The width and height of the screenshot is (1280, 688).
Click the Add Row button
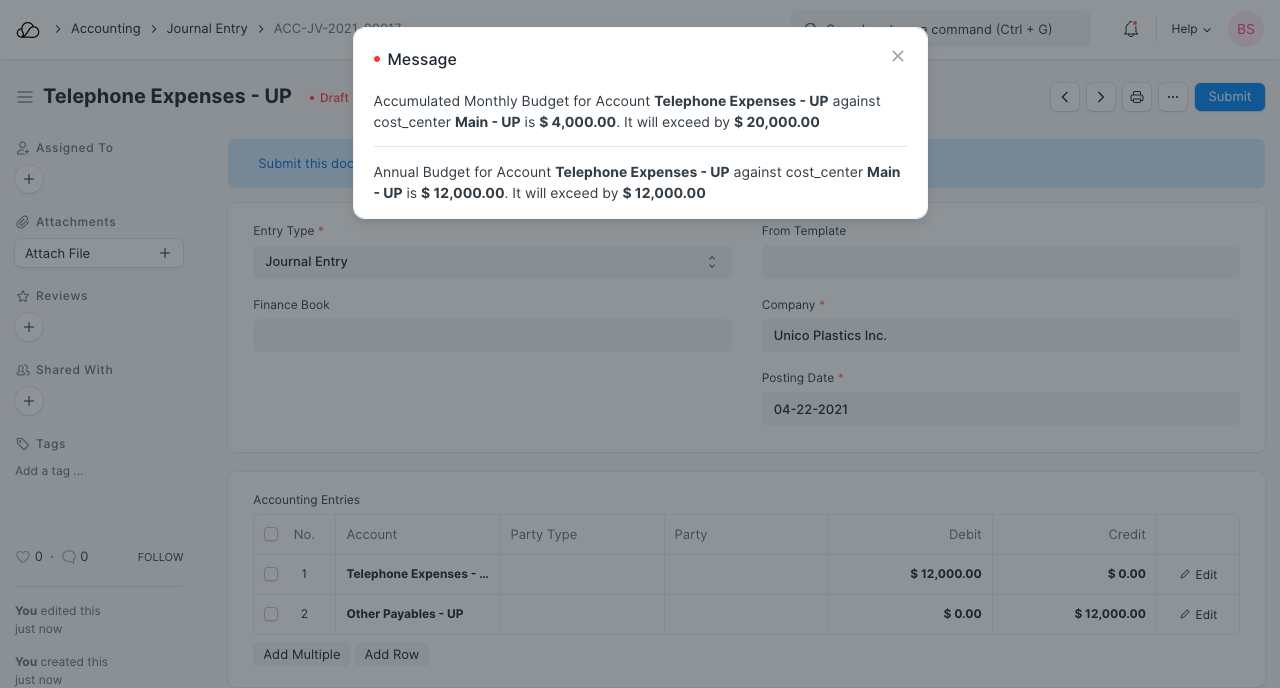(391, 654)
